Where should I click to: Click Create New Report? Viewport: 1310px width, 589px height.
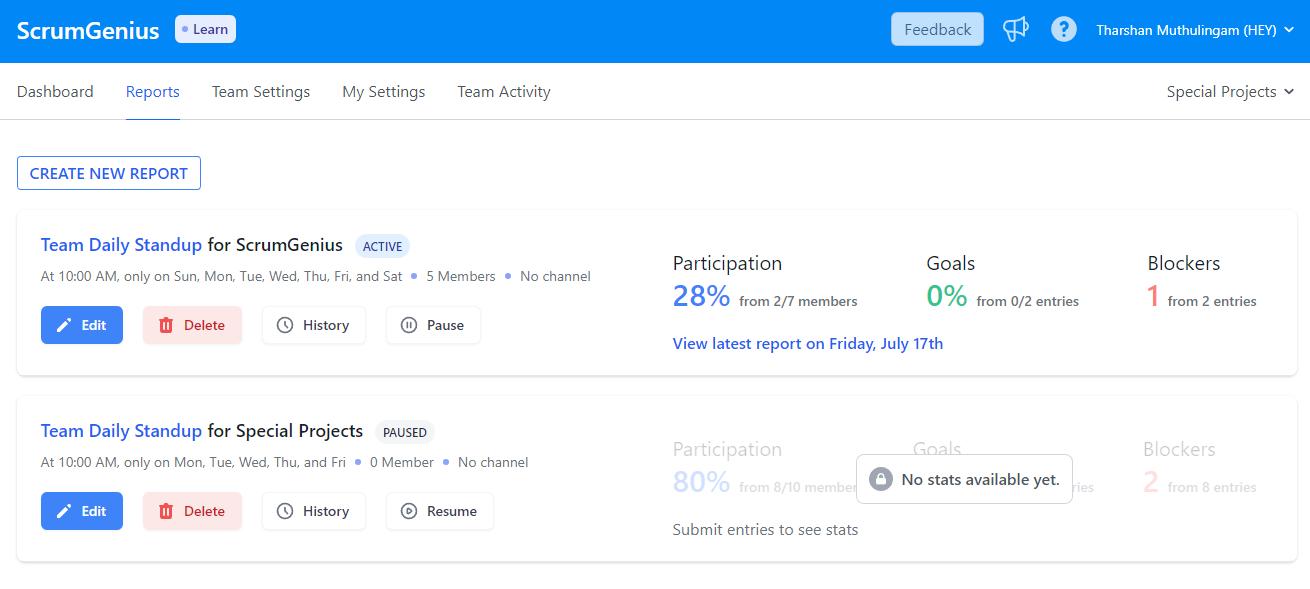(x=109, y=173)
